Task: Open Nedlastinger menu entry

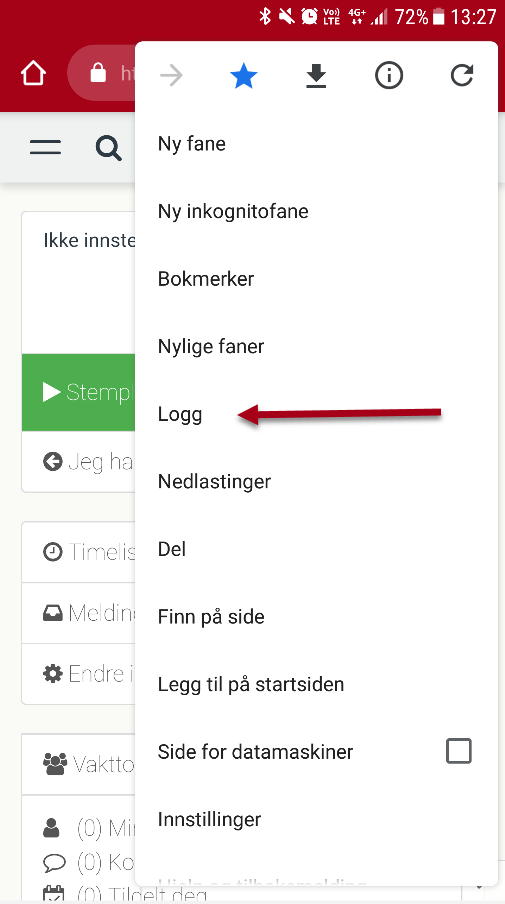Action: point(316,481)
